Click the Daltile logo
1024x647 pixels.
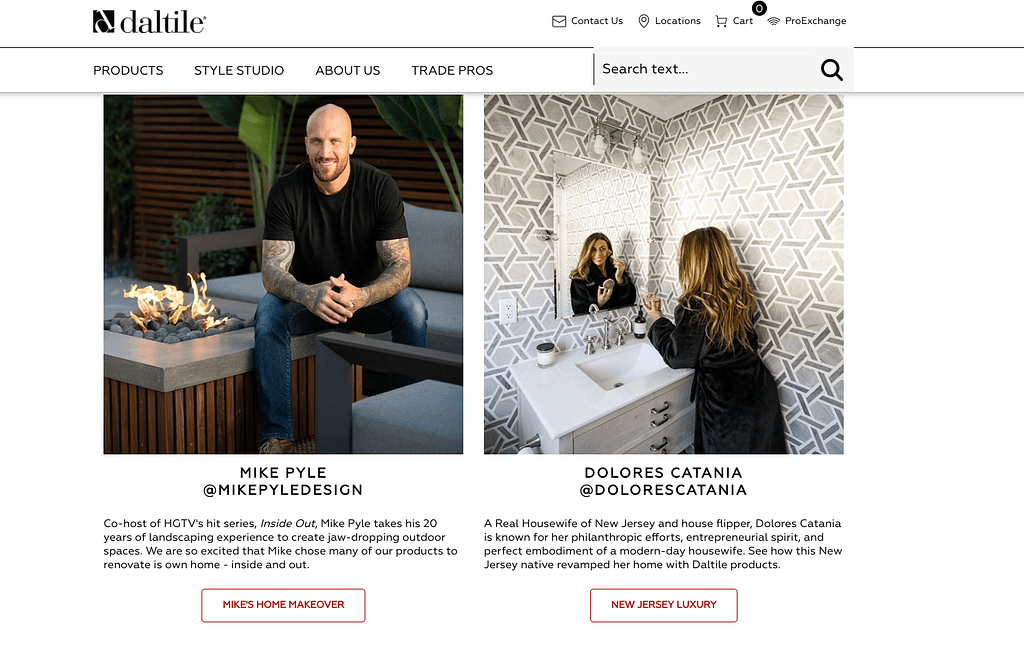[x=150, y=22]
